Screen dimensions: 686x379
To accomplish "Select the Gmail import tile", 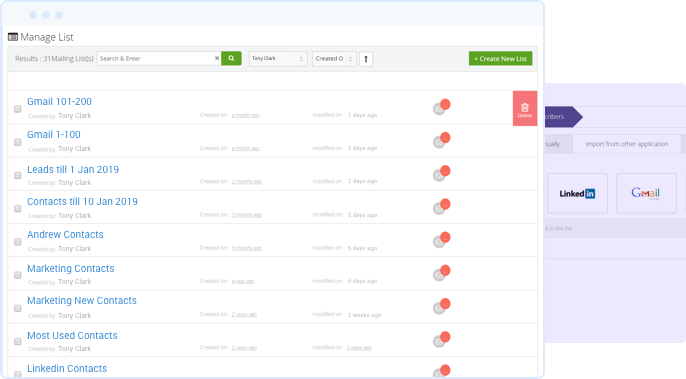I will pyautogui.click(x=646, y=193).
